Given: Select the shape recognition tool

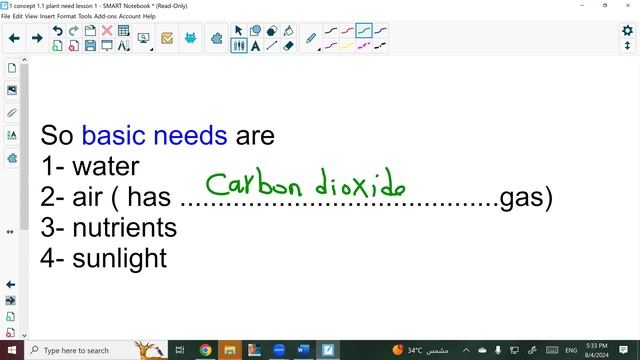Looking at the screenshot, I should 256,31.
